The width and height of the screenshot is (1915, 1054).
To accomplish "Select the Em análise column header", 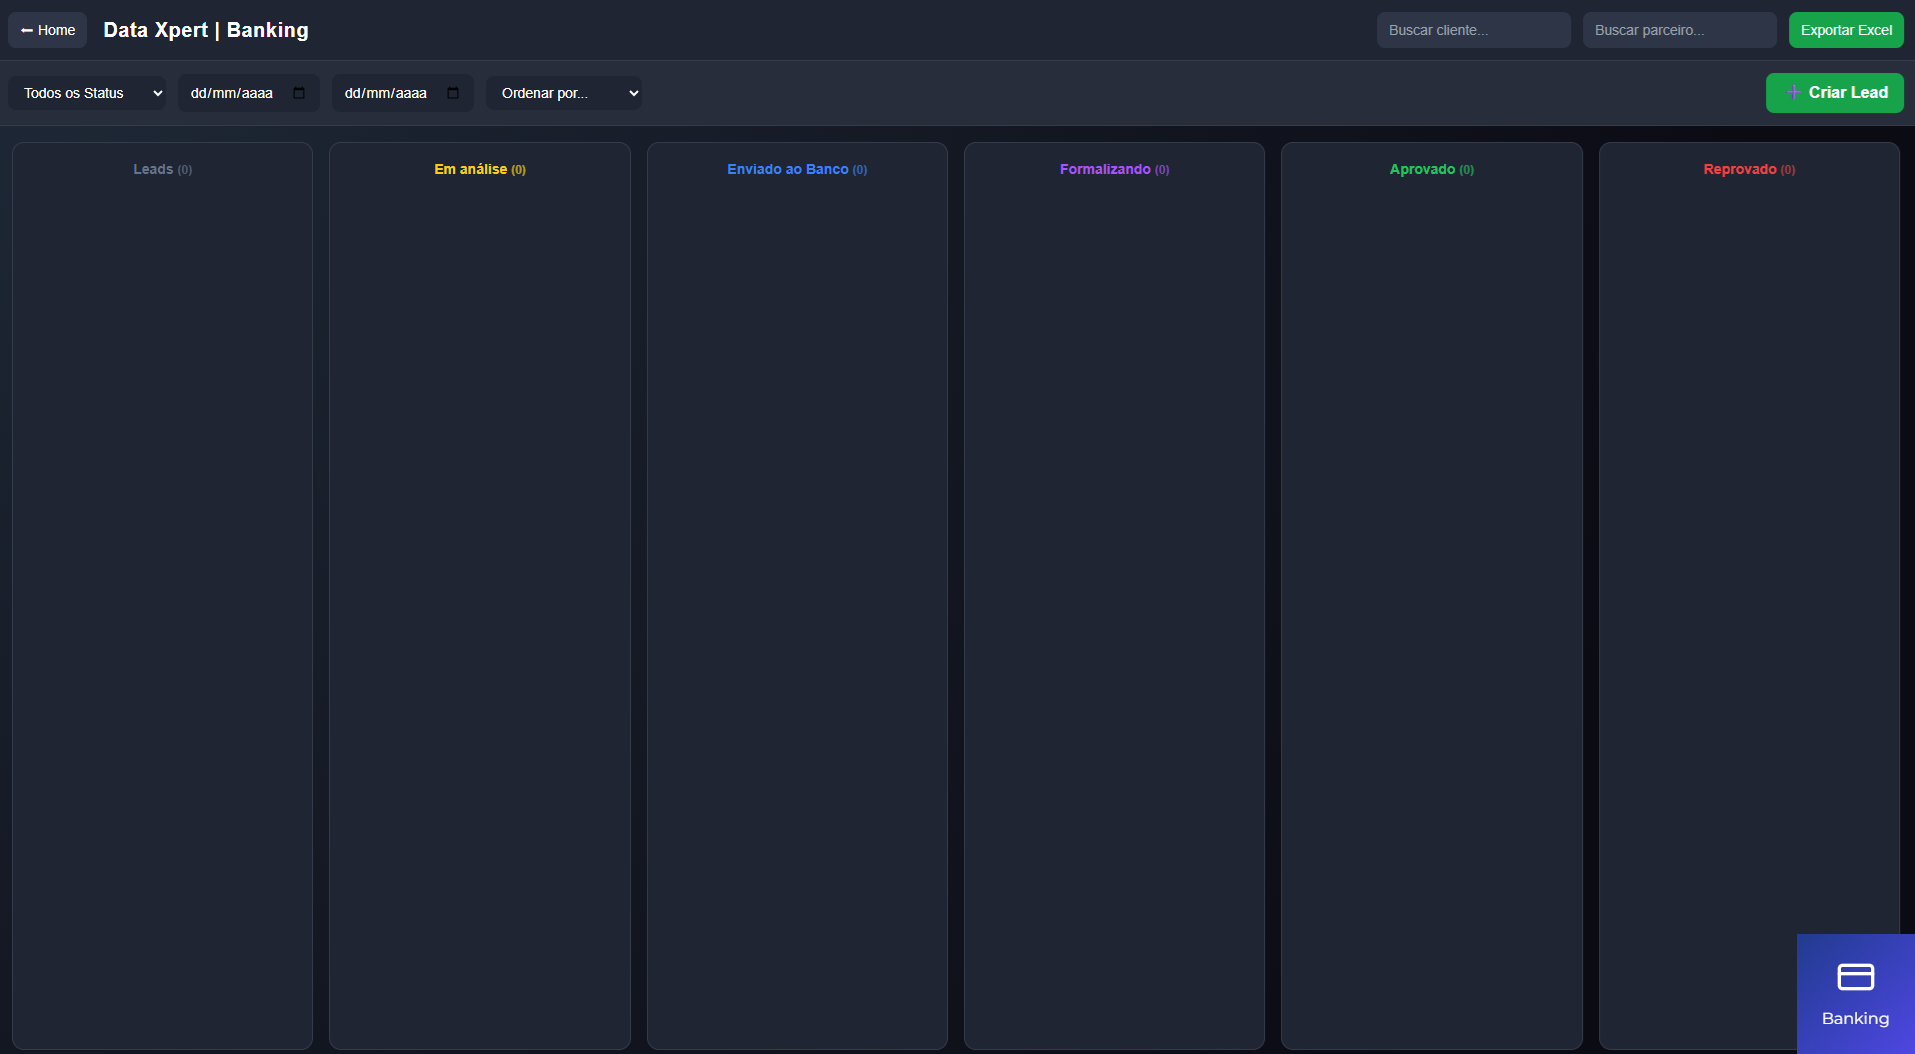I will [x=479, y=169].
